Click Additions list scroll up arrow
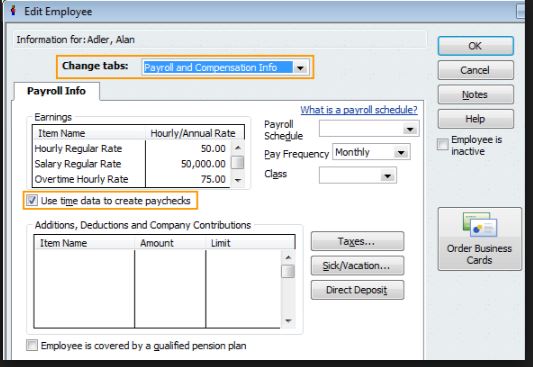Screen dimensions: 533x367 coord(288,257)
